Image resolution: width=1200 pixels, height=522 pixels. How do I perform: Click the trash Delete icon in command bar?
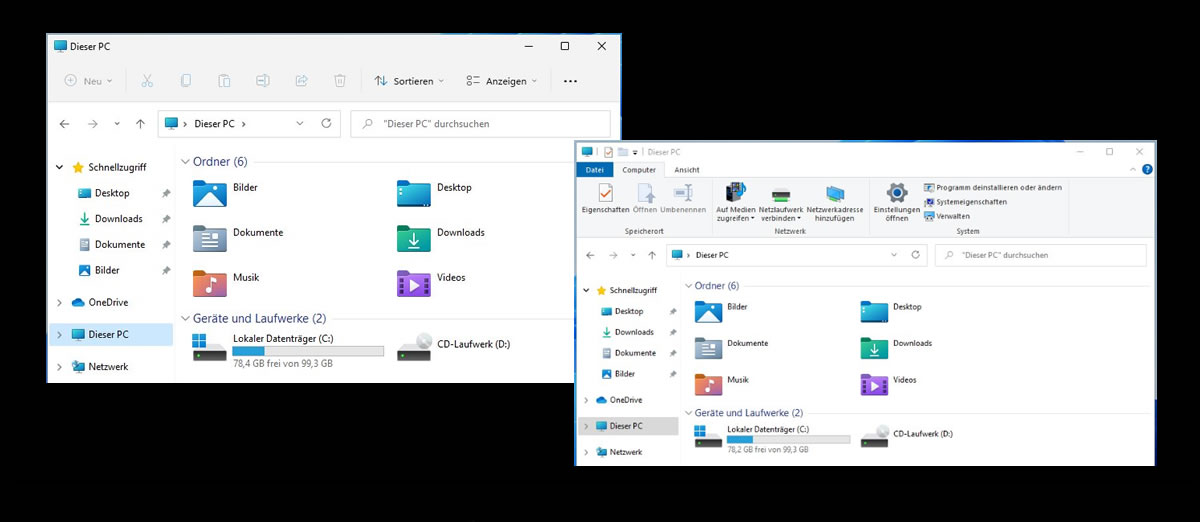pos(340,81)
